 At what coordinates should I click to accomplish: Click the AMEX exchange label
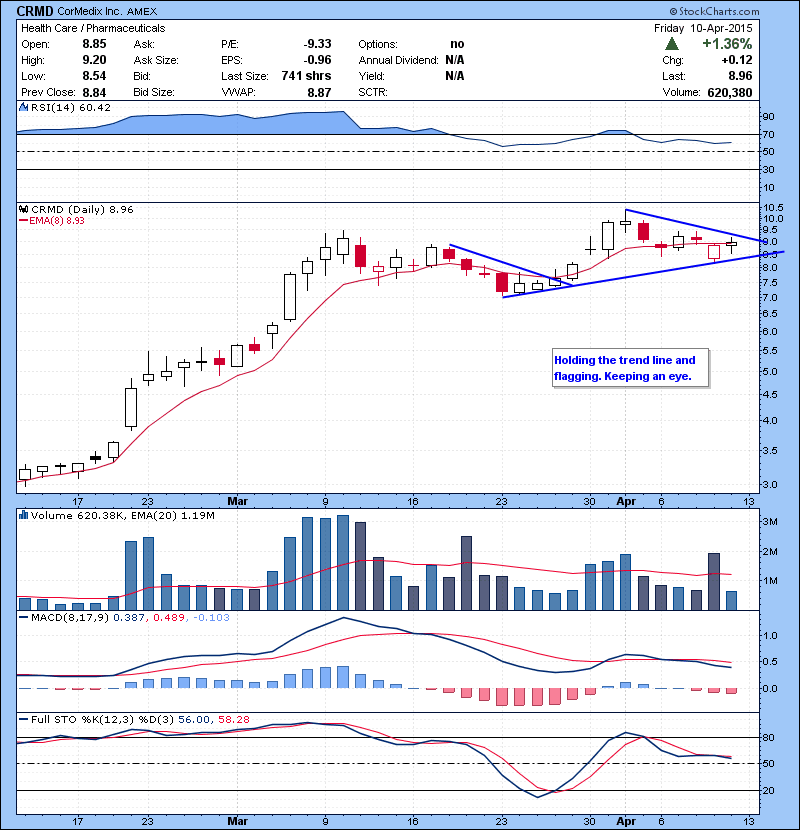click(142, 11)
